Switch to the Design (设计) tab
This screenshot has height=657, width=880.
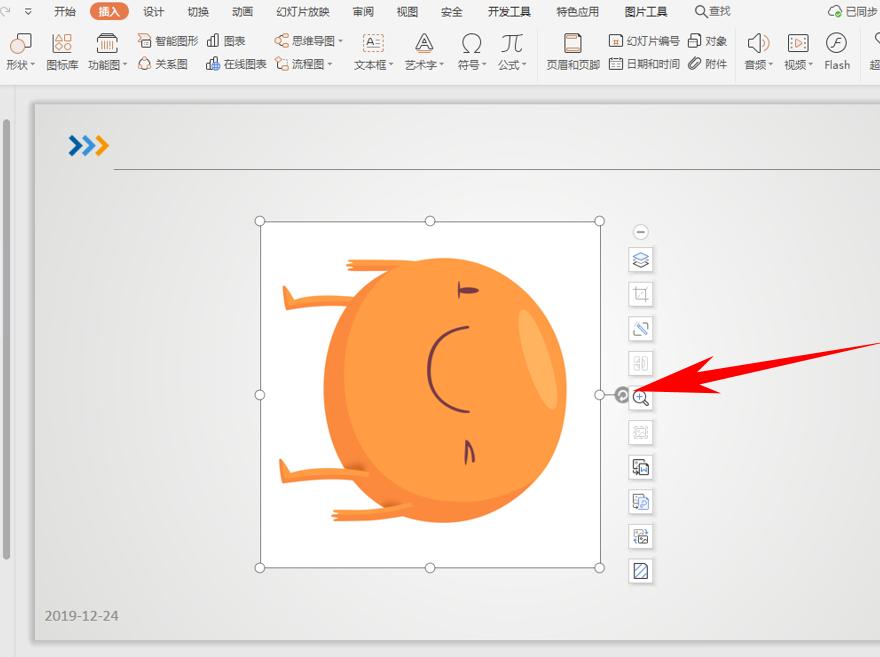[153, 12]
